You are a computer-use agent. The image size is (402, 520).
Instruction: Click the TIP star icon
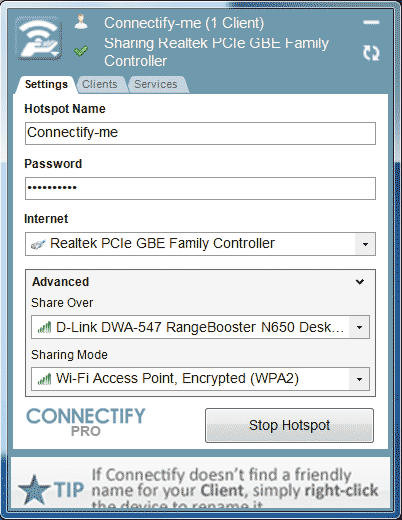coord(34,489)
